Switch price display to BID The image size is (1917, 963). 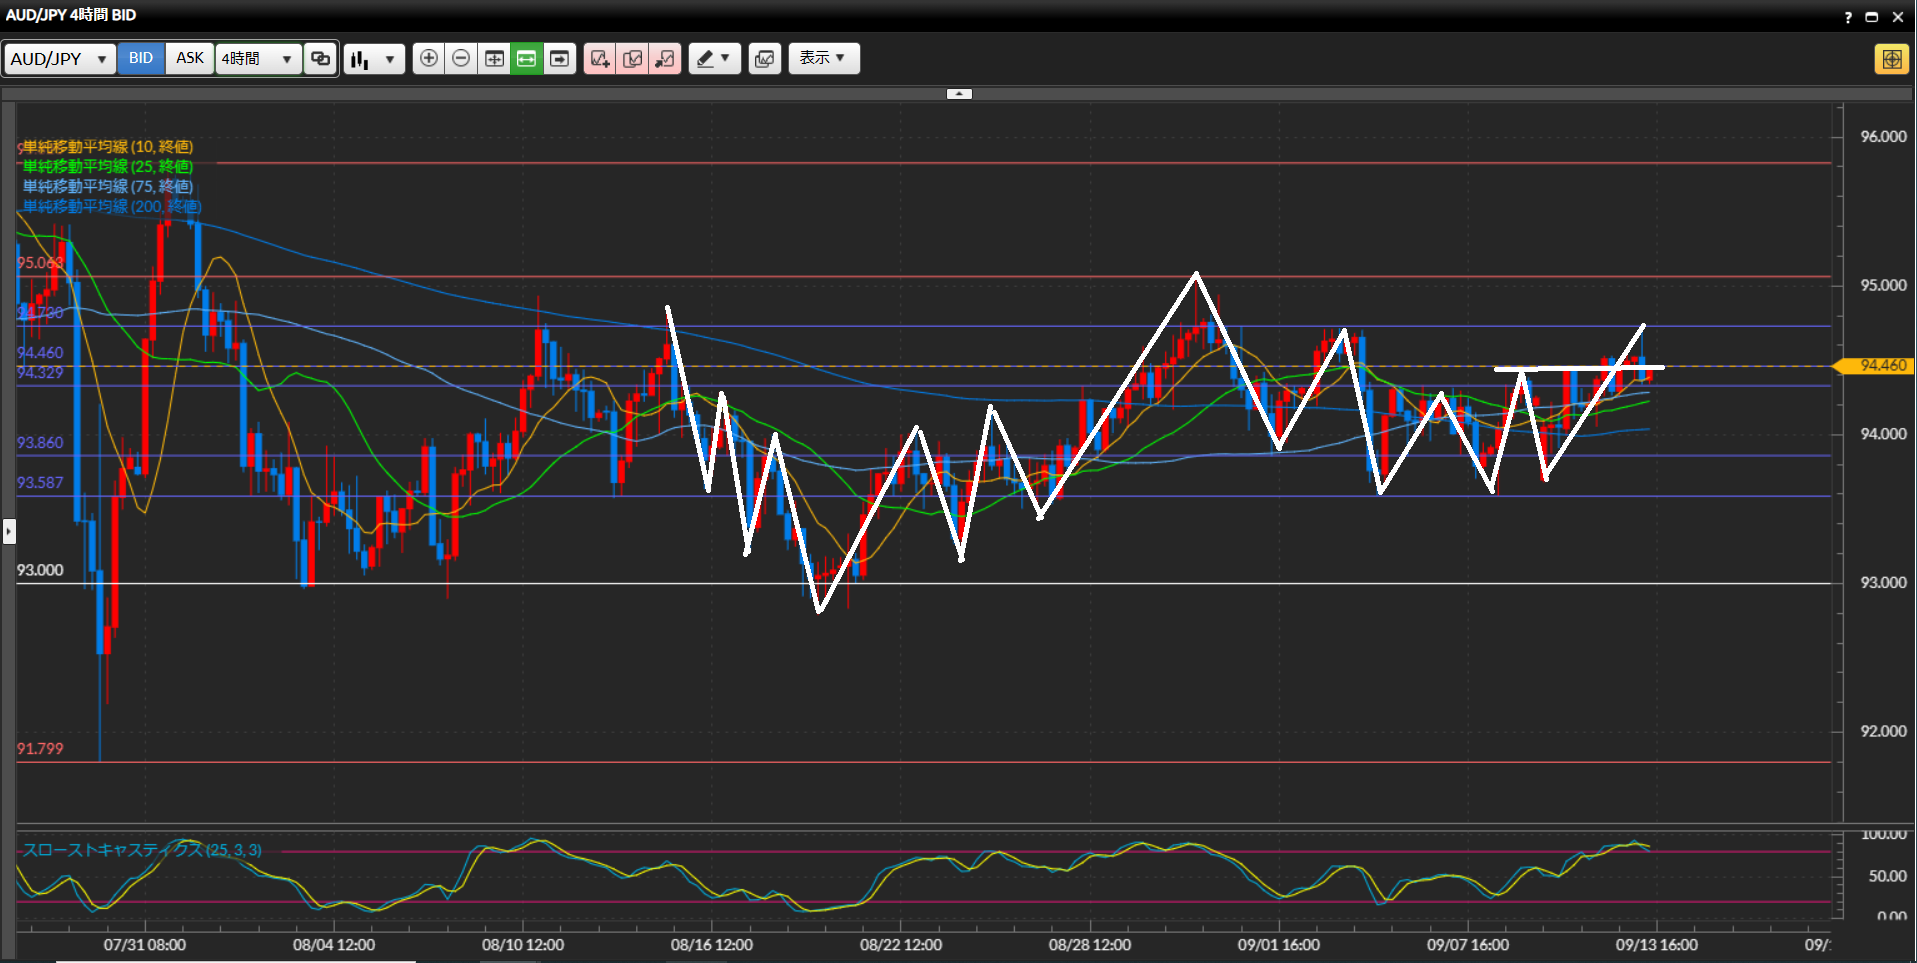click(141, 59)
